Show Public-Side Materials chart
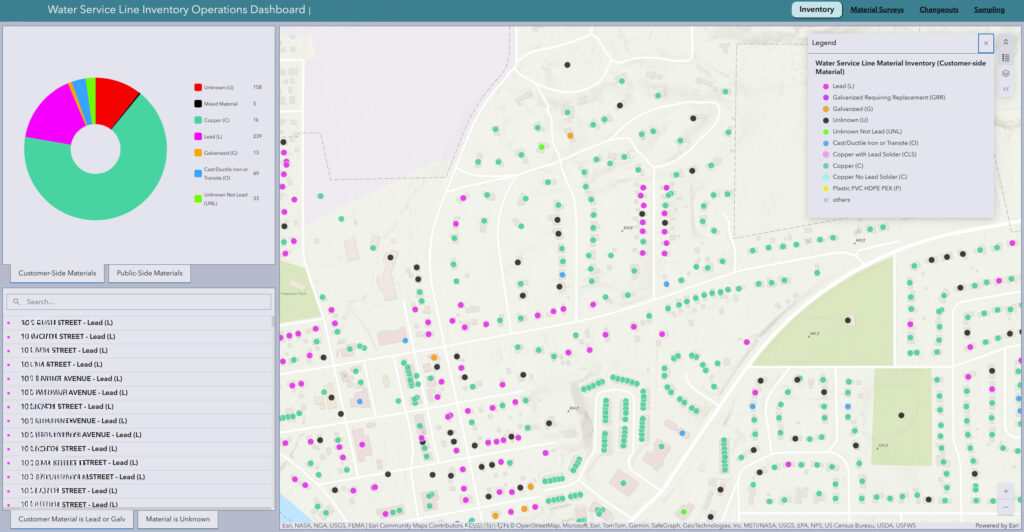1024x532 pixels. 149,273
